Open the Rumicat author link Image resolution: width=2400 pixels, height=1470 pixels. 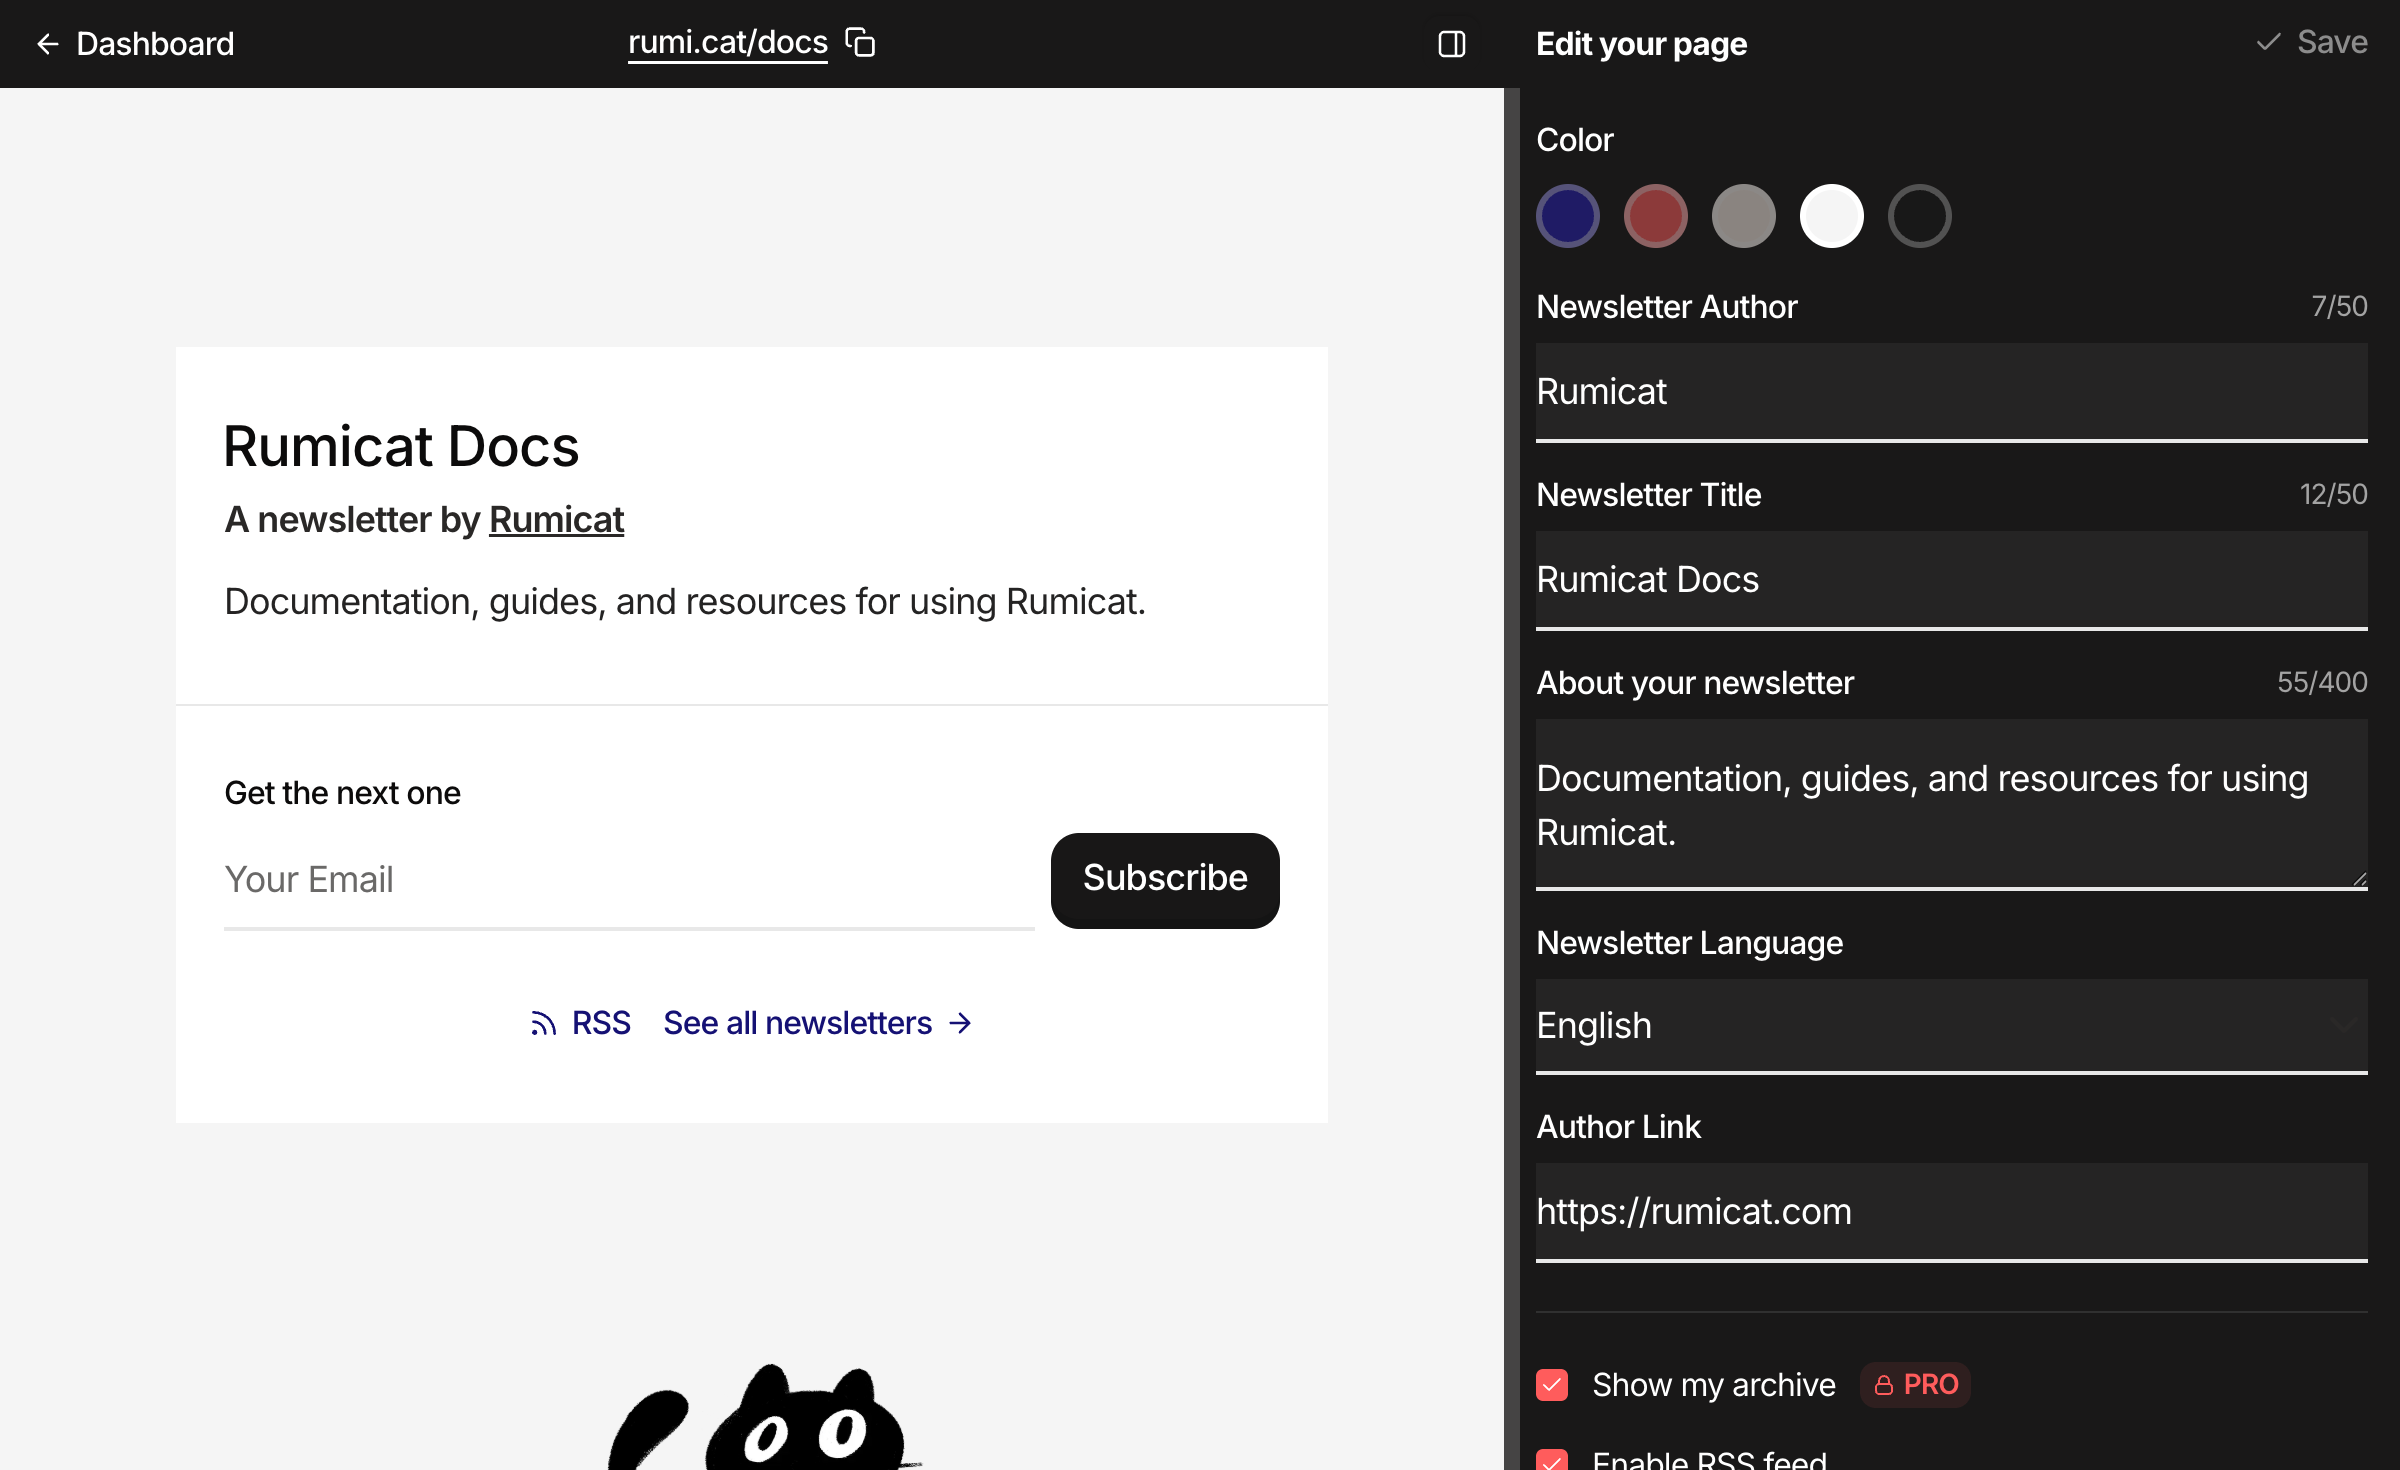556,520
